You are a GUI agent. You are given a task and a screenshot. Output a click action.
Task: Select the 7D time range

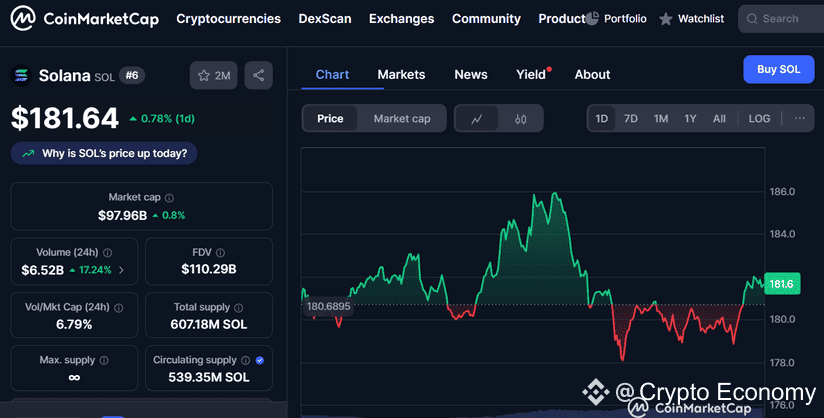pos(631,119)
